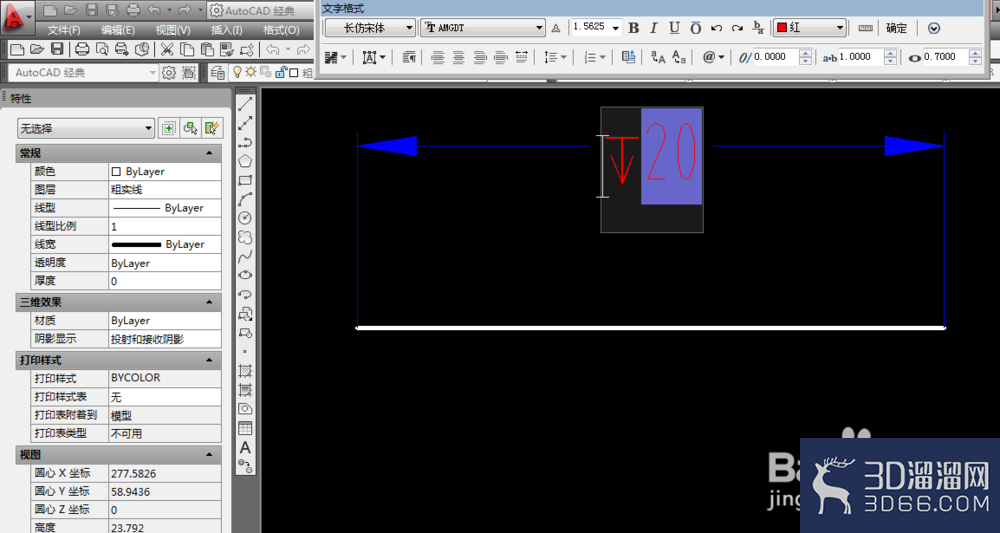Viewport: 1000px width, 533px height.
Task: Open the AMGDT font dropdown
Action: click(x=483, y=28)
